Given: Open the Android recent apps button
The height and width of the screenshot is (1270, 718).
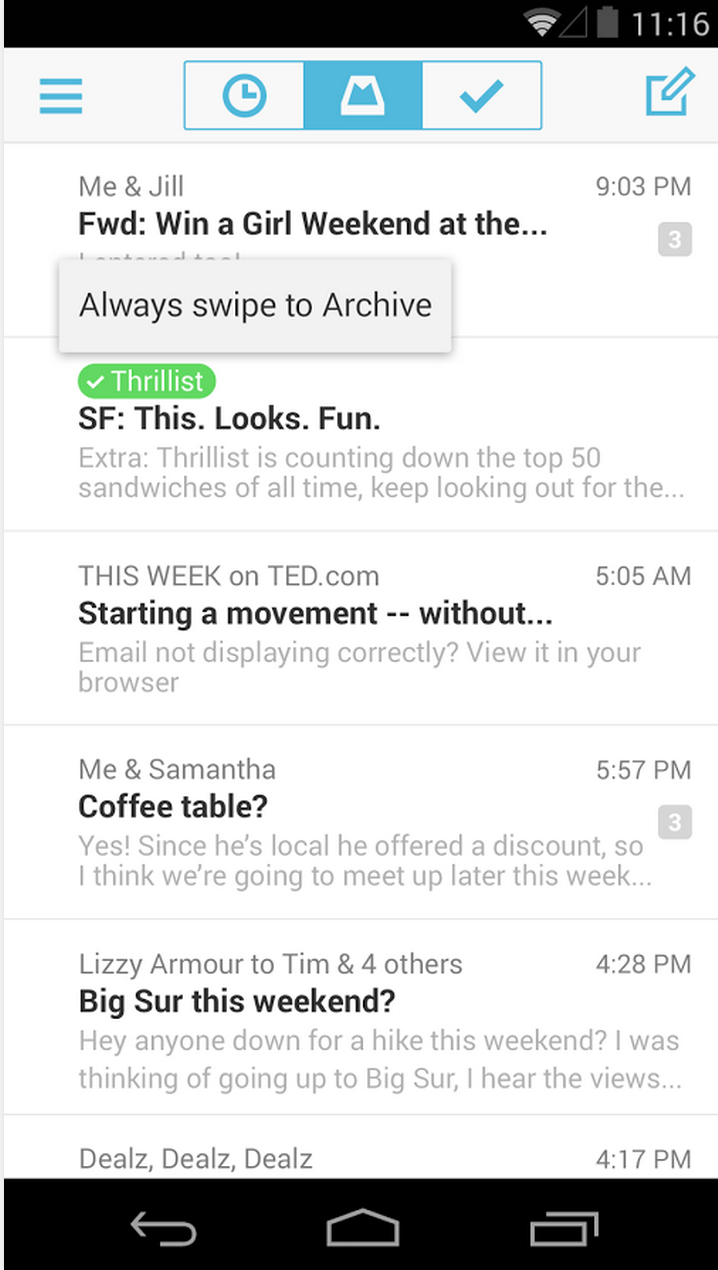Looking at the screenshot, I should [564, 1227].
